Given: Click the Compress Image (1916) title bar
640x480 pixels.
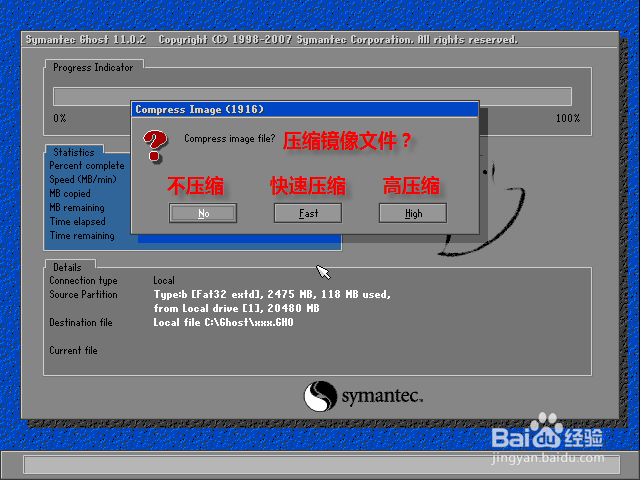Looking at the screenshot, I should pyautogui.click(x=304, y=109).
